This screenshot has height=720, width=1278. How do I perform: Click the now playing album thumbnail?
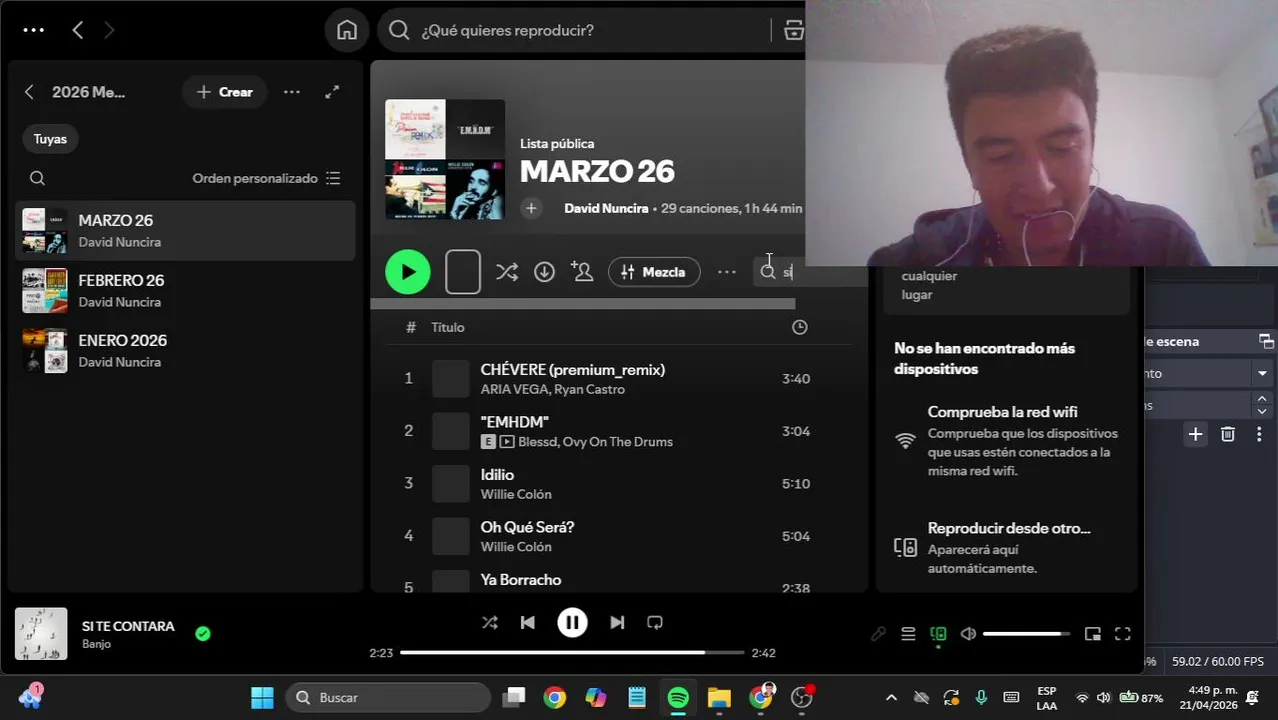(x=41, y=634)
